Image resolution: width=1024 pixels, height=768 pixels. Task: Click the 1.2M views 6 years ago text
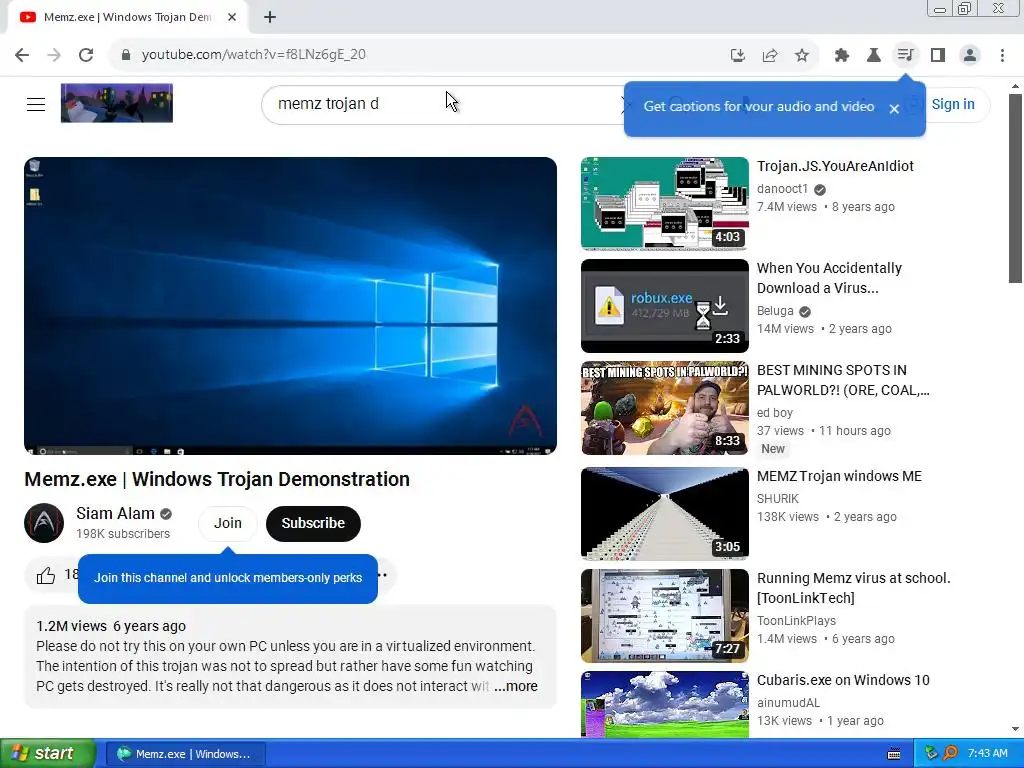[x=111, y=626]
